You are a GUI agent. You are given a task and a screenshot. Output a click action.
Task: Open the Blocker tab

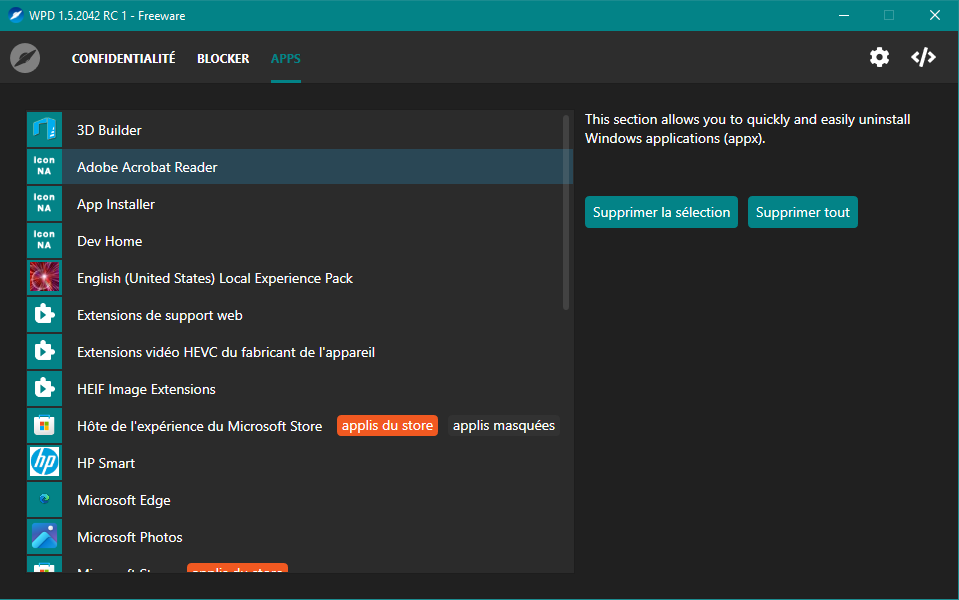[x=223, y=59]
